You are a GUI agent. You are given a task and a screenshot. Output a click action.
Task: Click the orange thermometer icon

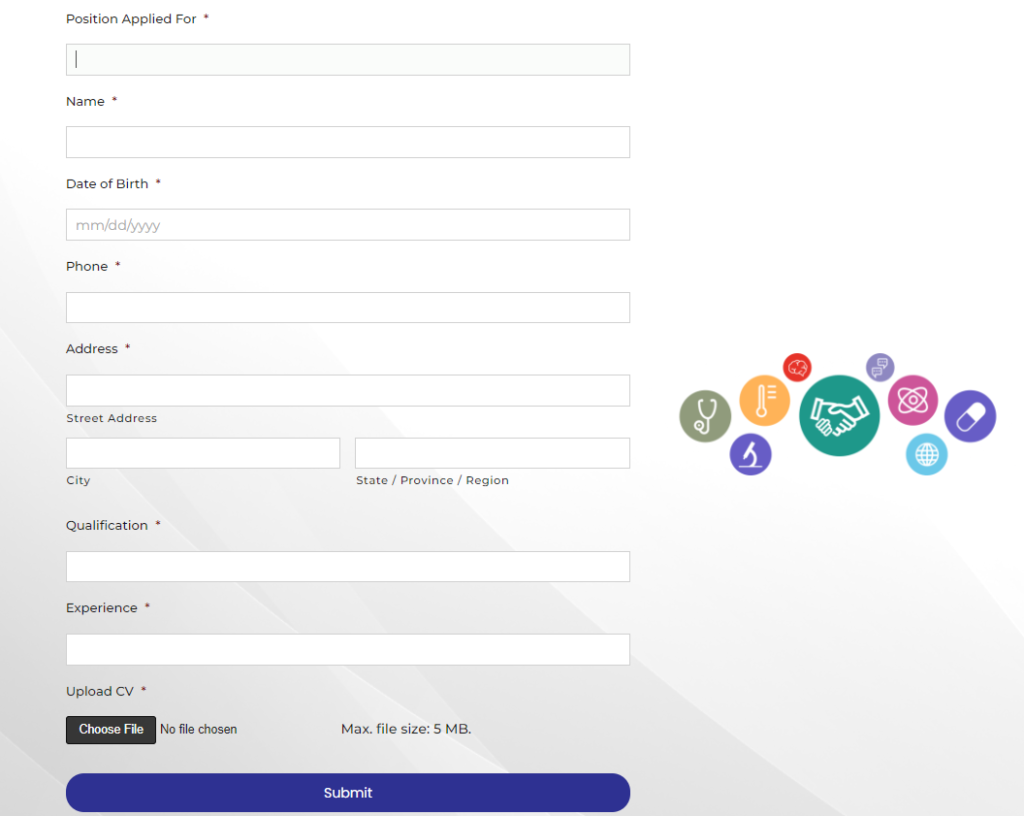coord(765,400)
